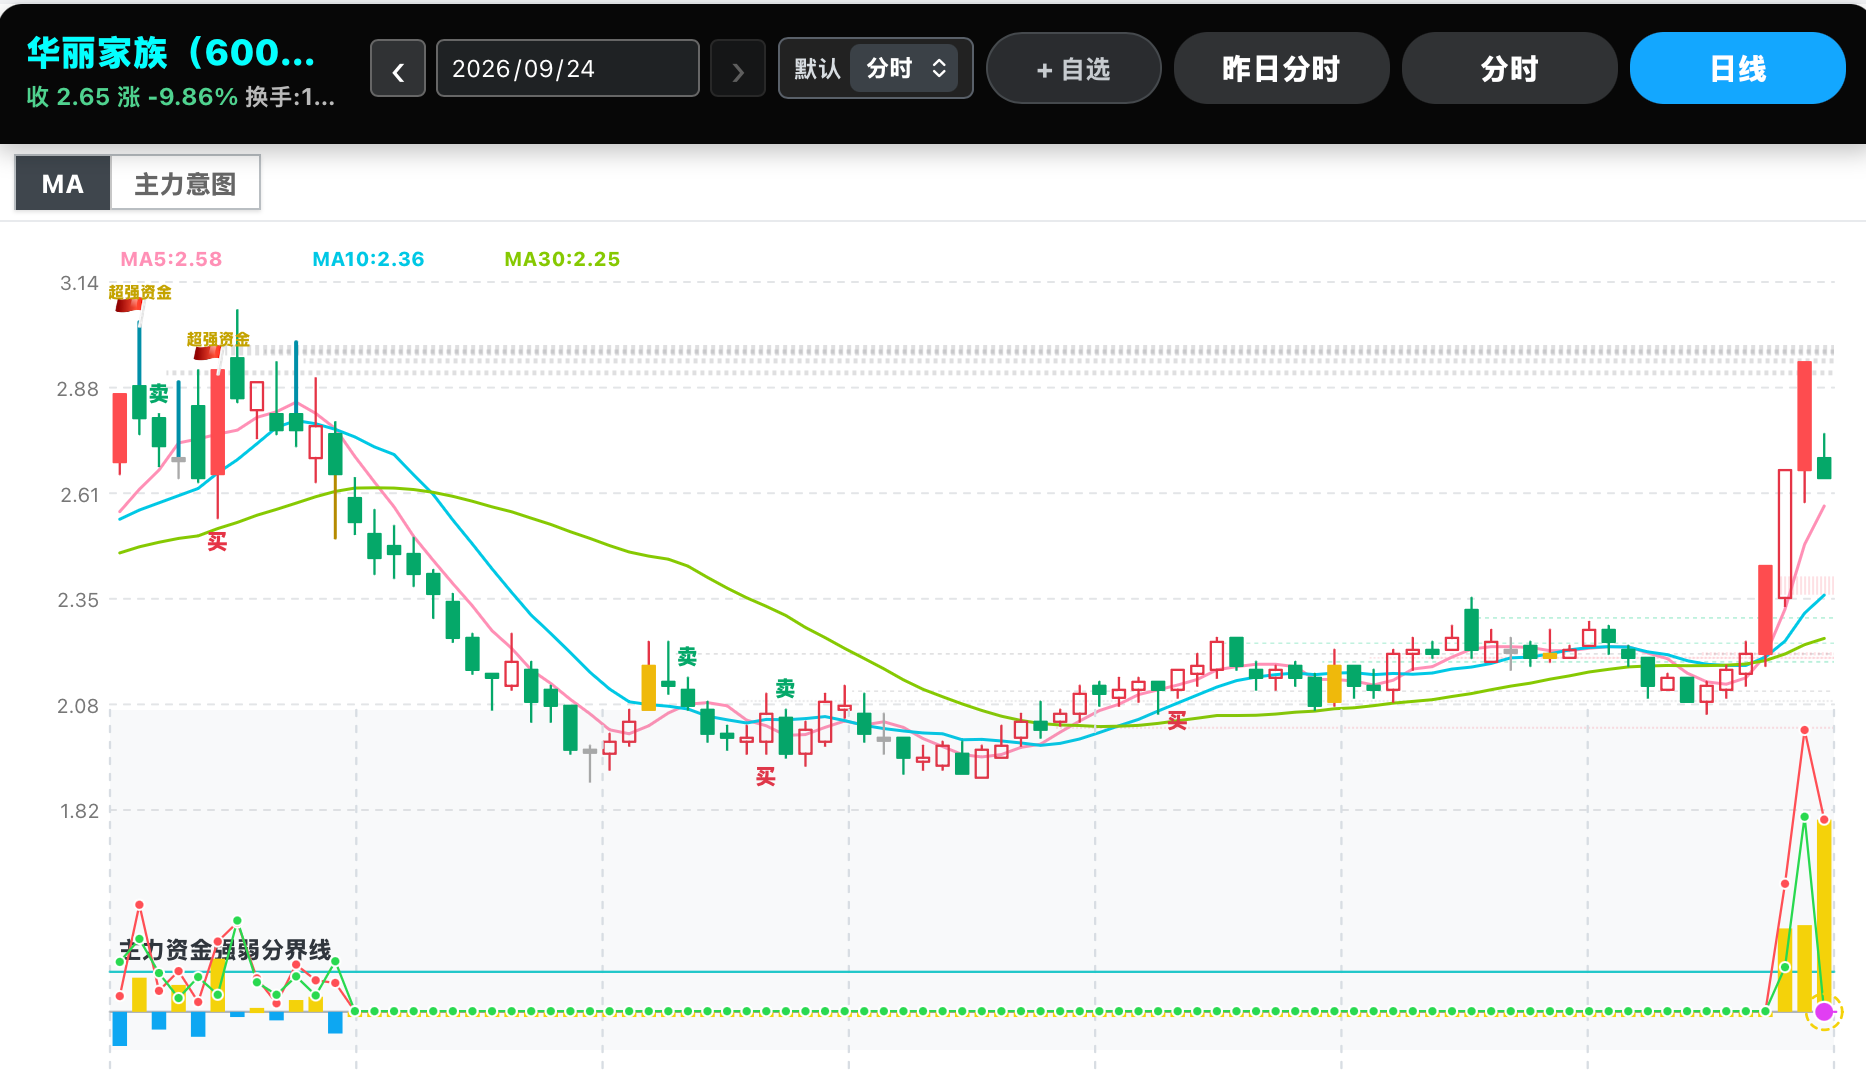Click the date field showing 2026/09/24
The image size is (1866, 1074).
point(567,69)
